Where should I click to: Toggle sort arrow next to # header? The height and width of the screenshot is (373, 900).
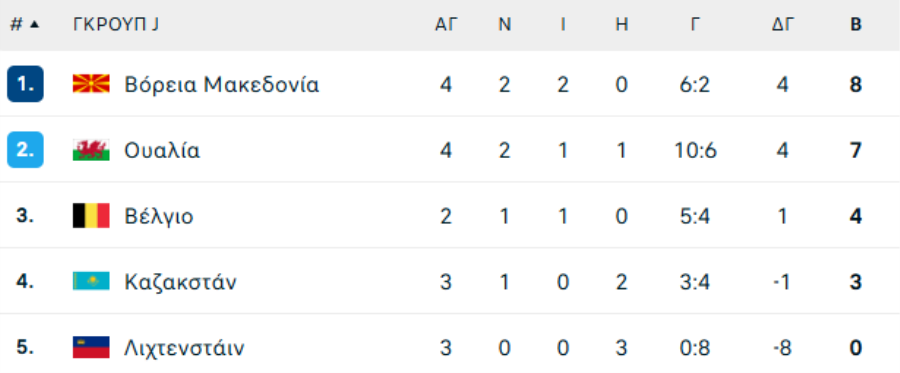pyautogui.click(x=34, y=24)
